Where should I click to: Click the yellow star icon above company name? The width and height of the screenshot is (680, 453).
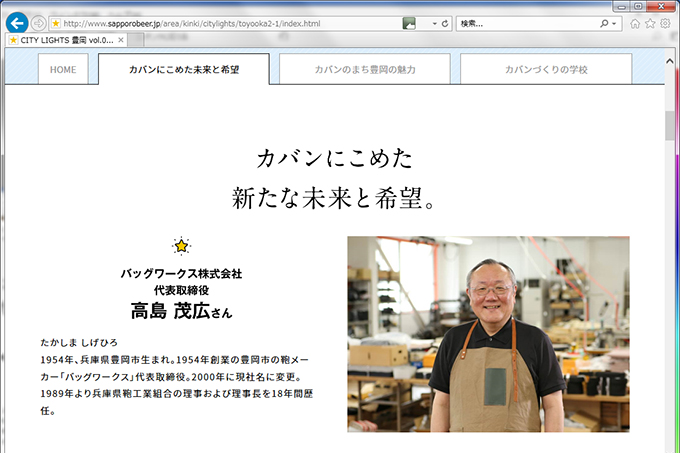point(181,246)
